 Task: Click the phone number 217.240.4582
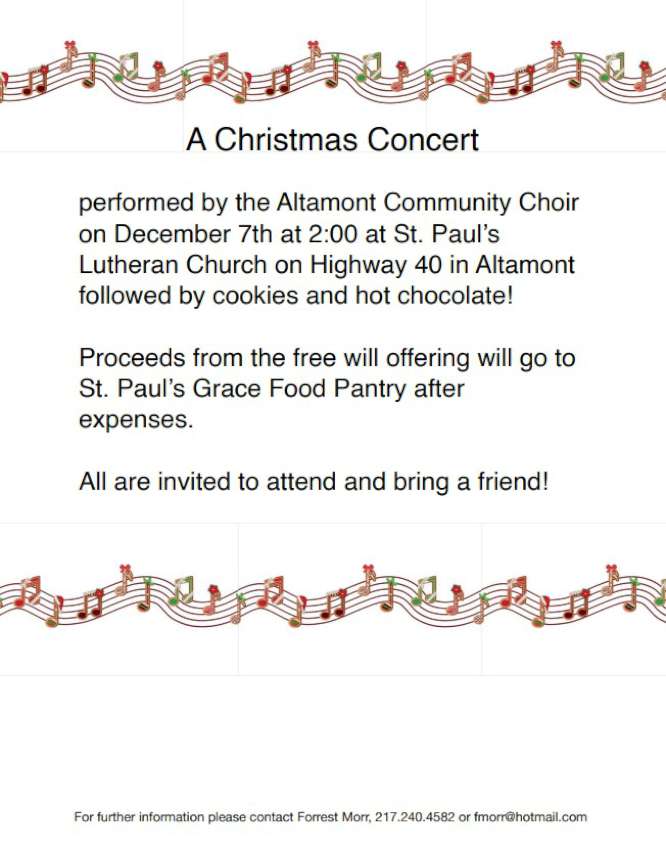(415, 817)
